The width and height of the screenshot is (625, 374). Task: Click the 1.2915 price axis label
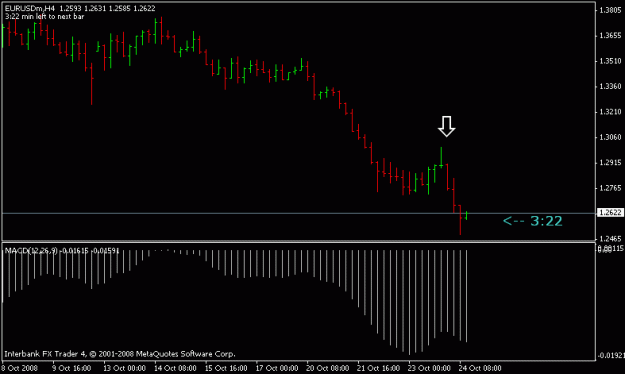[611, 163]
